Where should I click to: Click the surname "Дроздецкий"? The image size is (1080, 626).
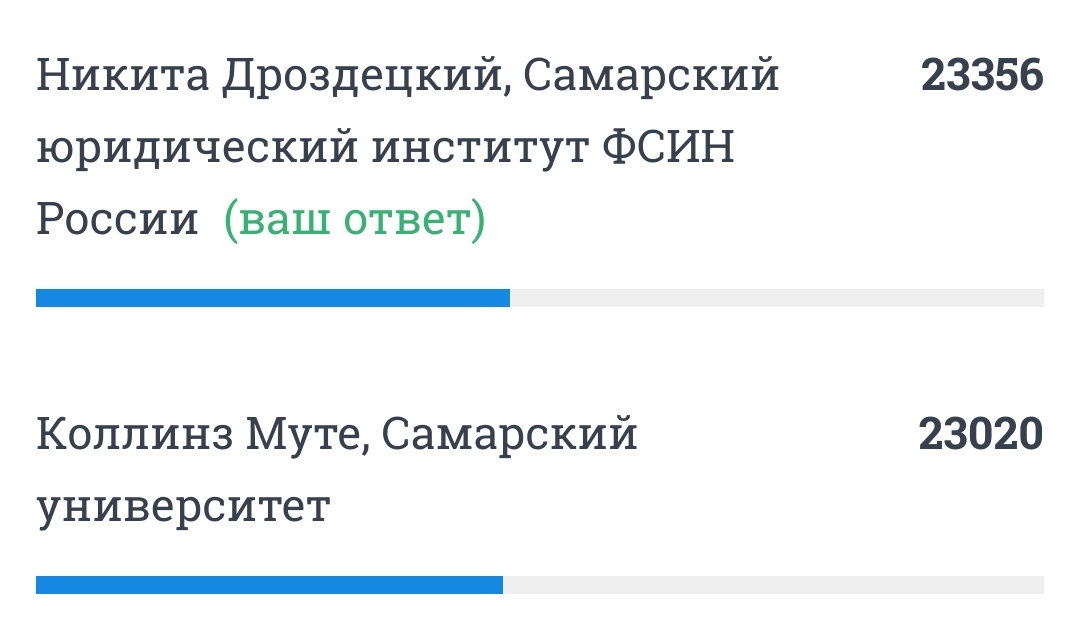pyautogui.click(x=366, y=76)
